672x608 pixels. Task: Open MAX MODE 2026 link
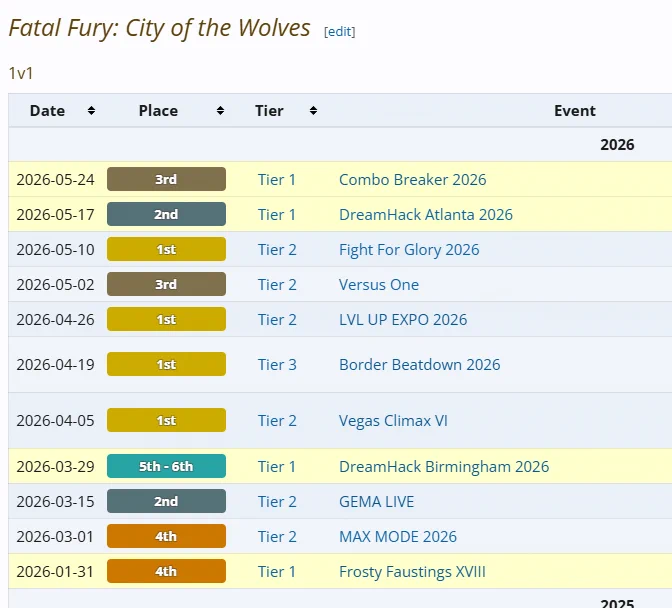[398, 536]
